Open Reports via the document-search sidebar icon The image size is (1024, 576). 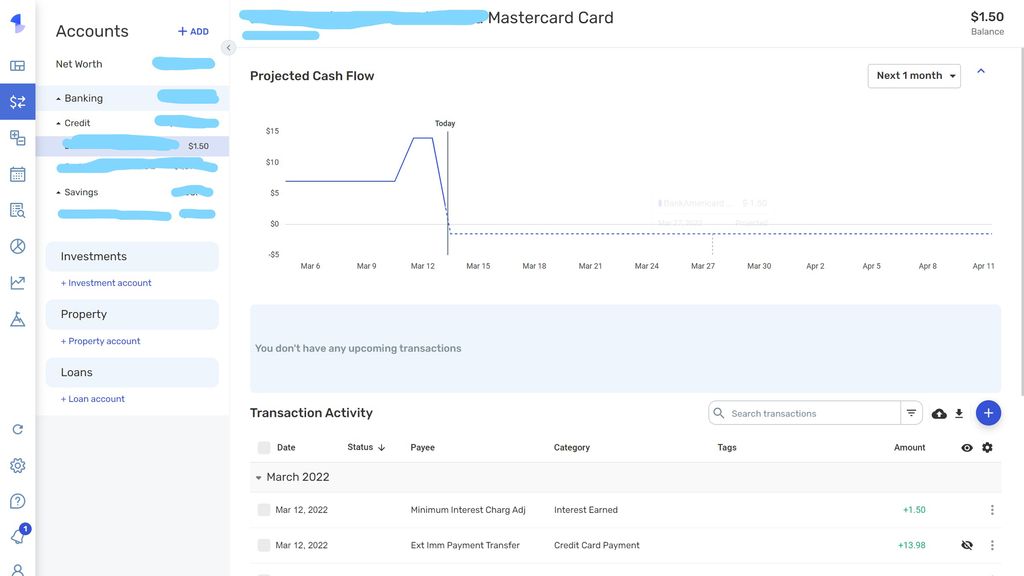coord(17,209)
